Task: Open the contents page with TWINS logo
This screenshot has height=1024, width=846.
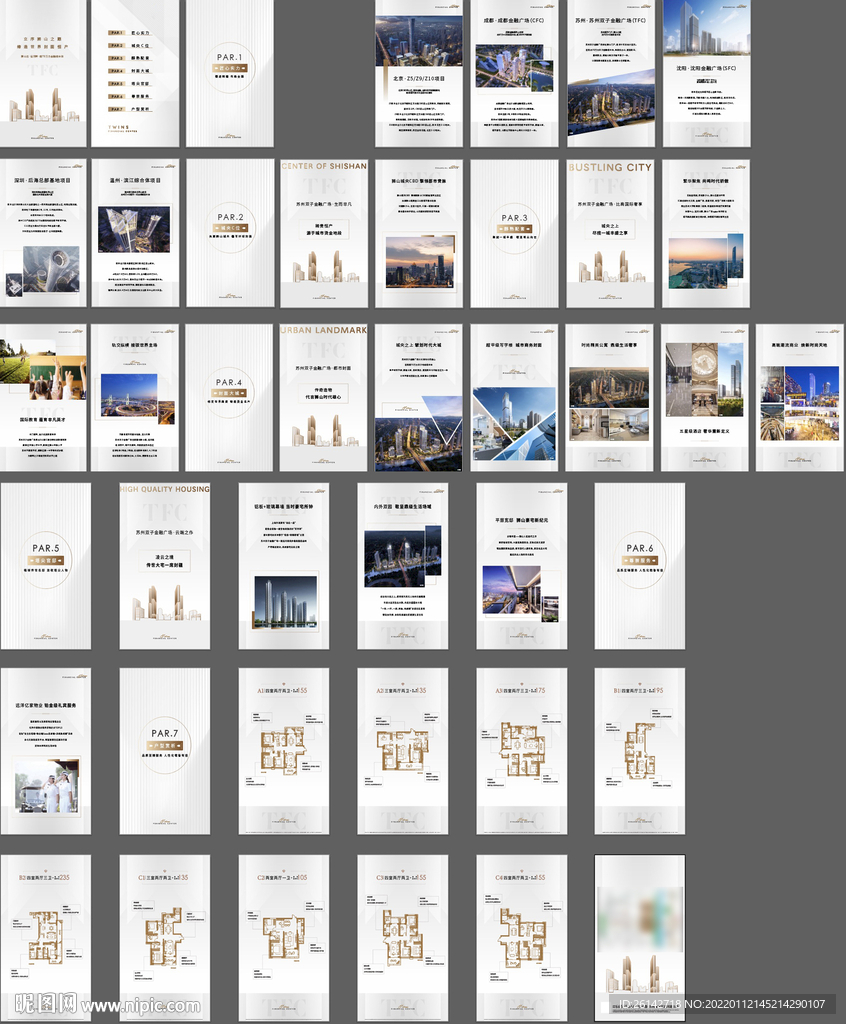Action: coord(135,73)
